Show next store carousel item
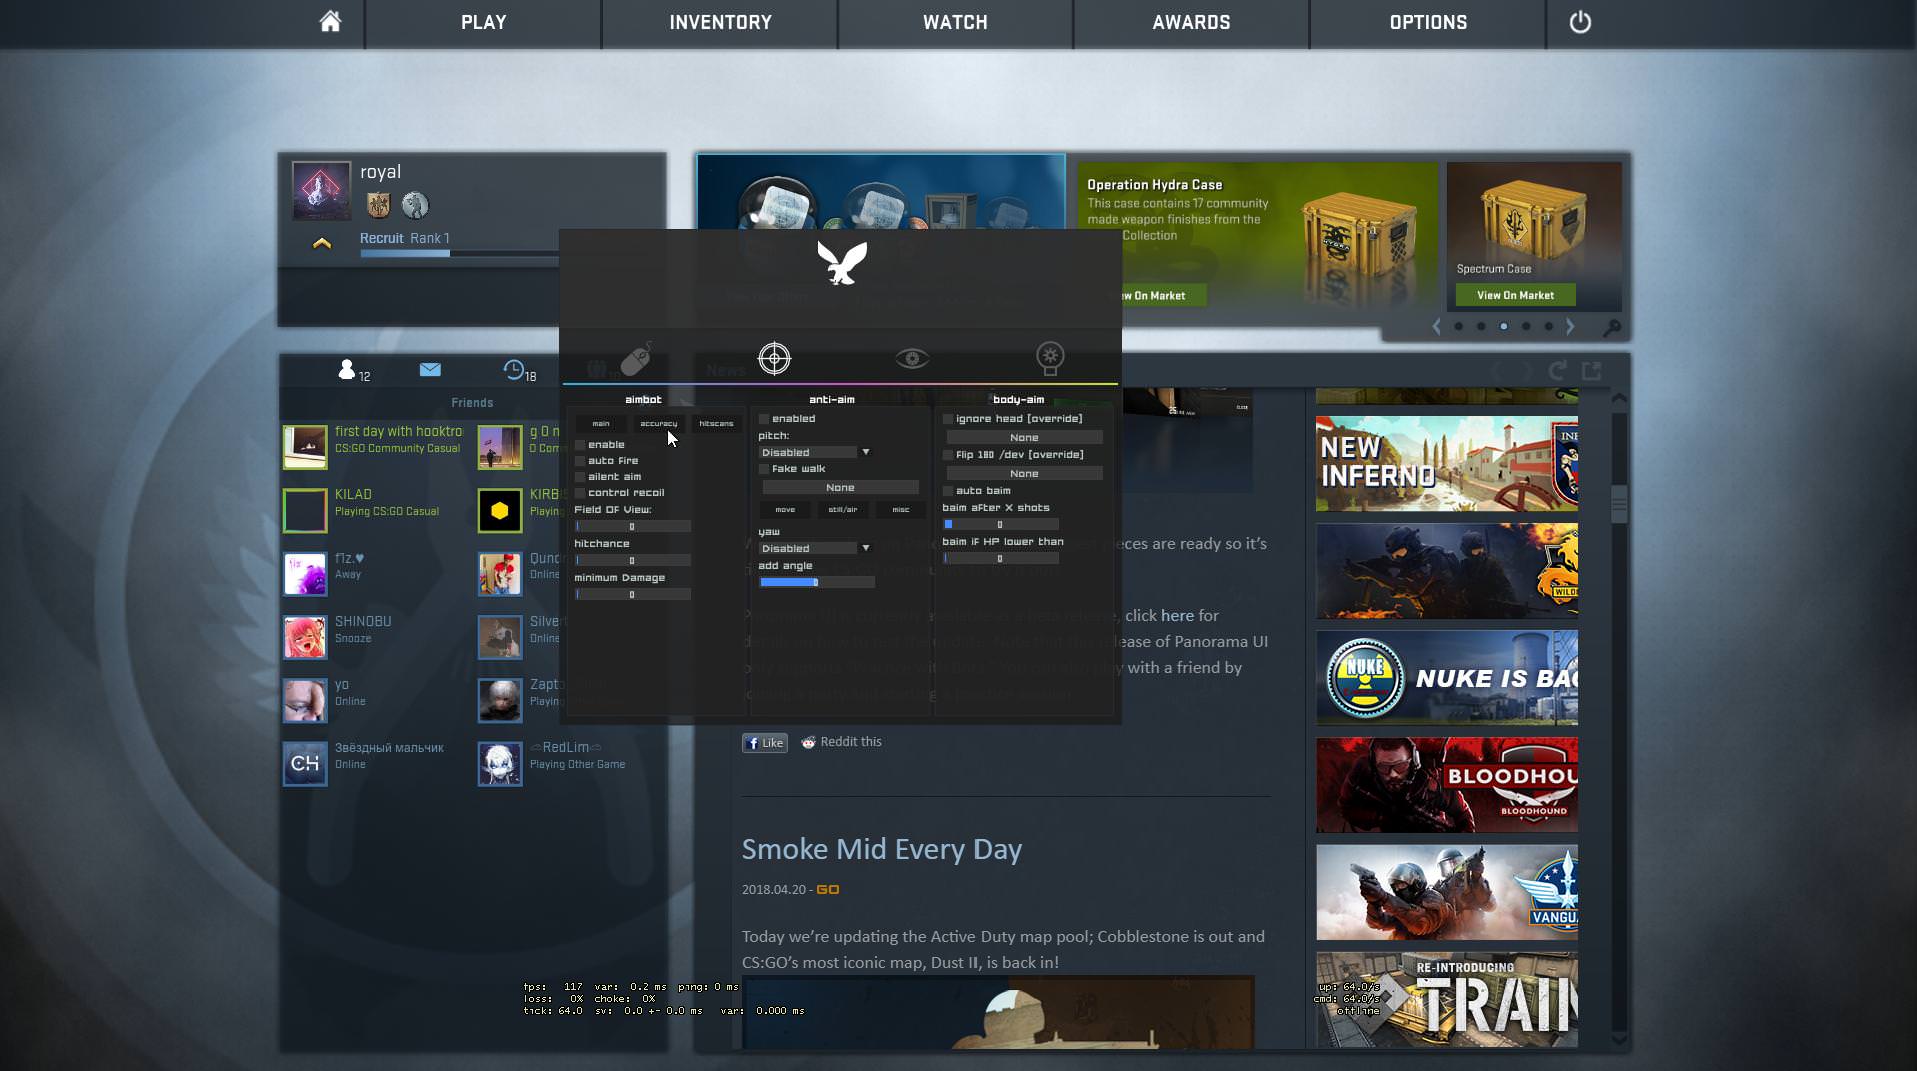The image size is (1917, 1071). click(x=1570, y=326)
